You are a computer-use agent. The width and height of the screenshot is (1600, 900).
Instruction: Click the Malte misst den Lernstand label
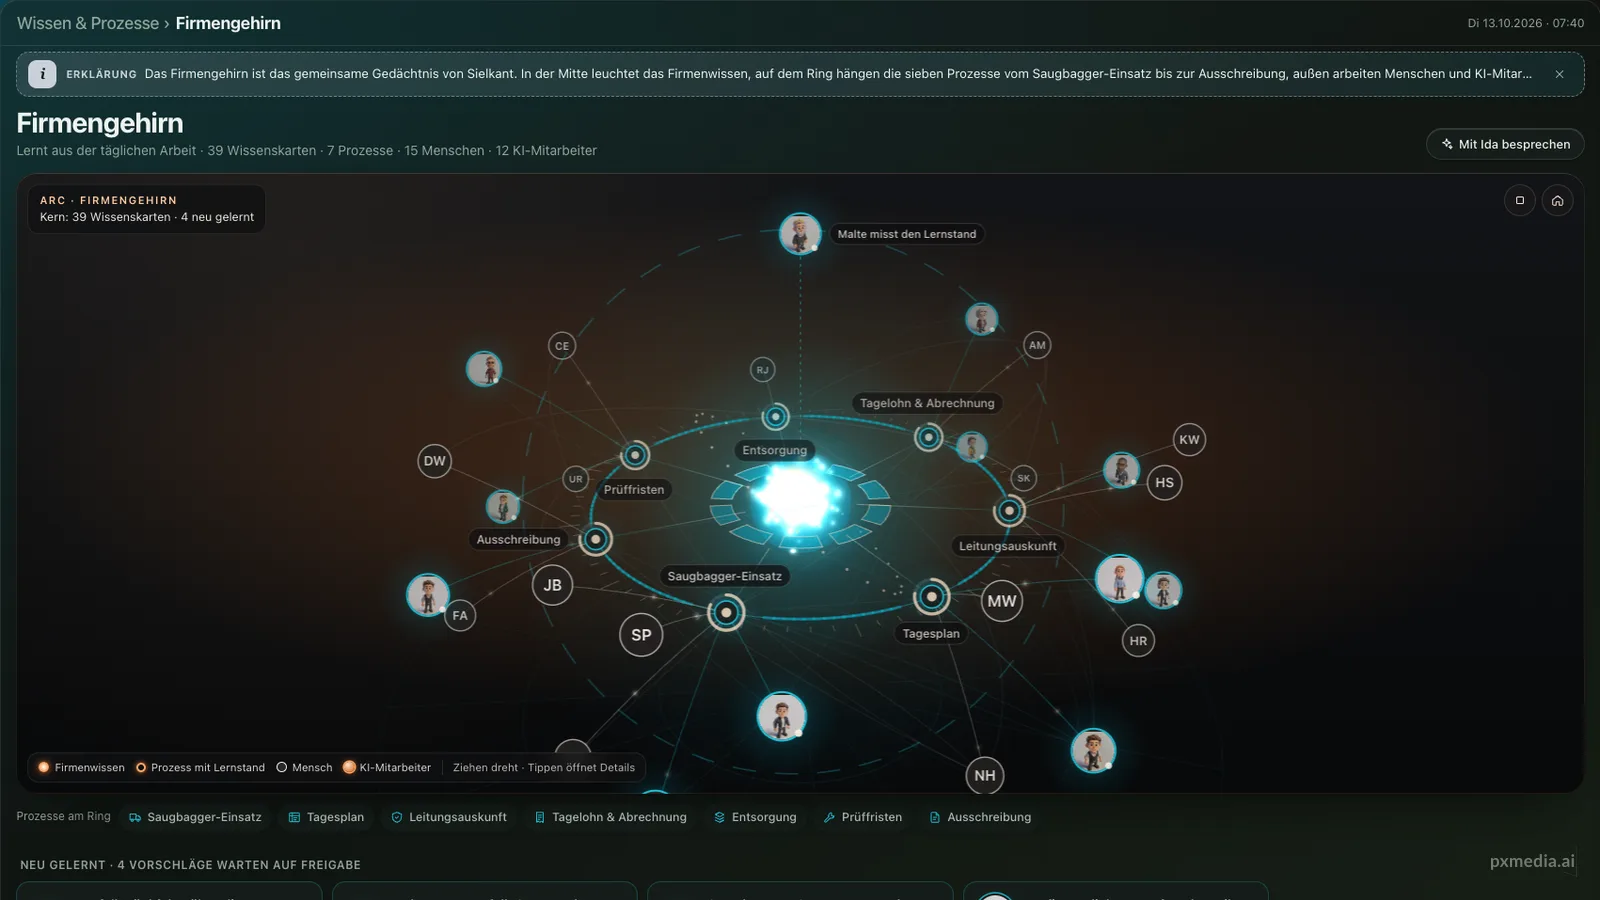point(907,234)
